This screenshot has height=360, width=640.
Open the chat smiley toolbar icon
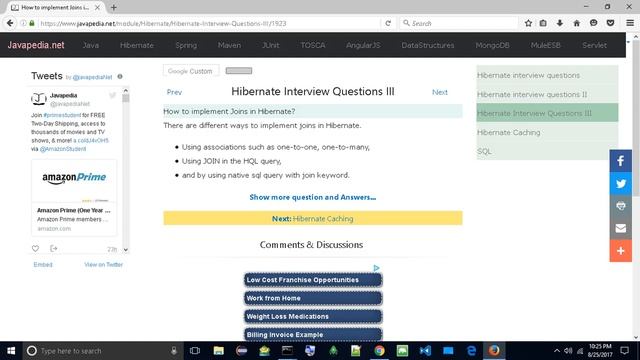click(593, 23)
